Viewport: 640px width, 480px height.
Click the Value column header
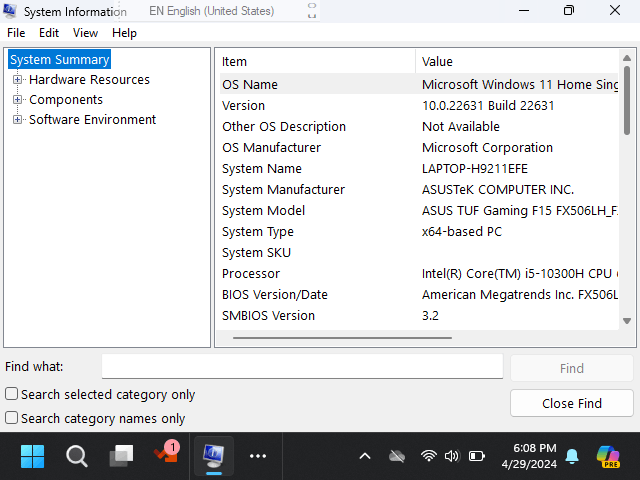pos(517,62)
